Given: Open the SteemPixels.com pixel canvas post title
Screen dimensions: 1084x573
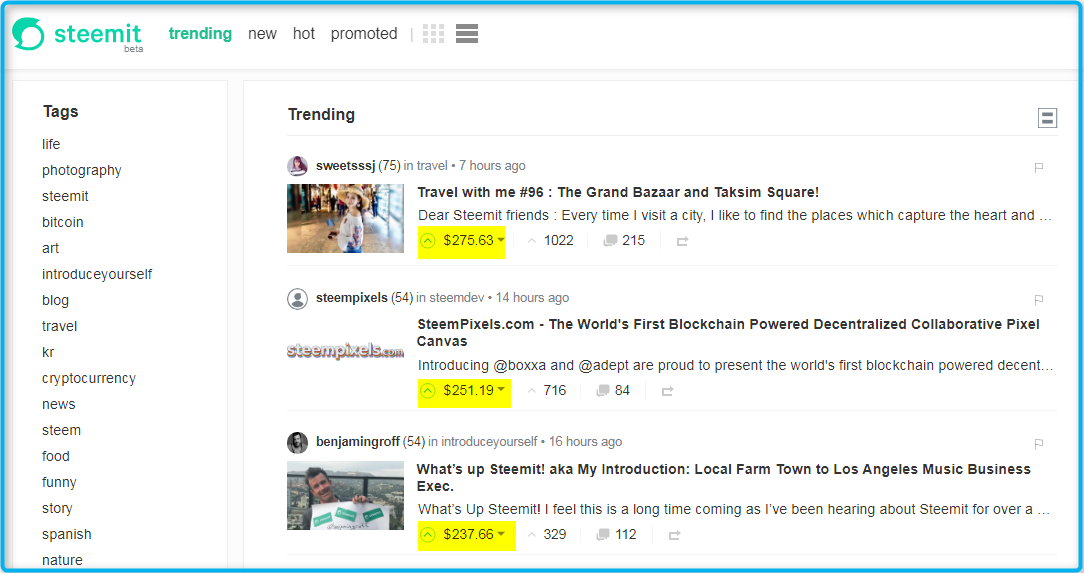Looking at the screenshot, I should point(728,332).
